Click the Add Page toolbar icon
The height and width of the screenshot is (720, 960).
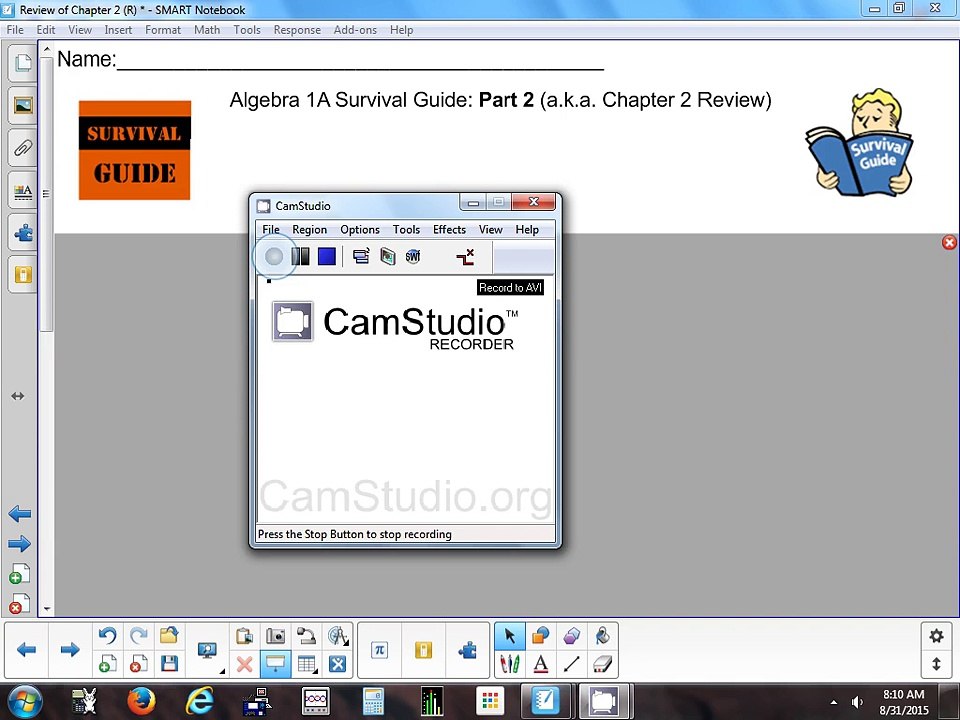(x=108, y=664)
